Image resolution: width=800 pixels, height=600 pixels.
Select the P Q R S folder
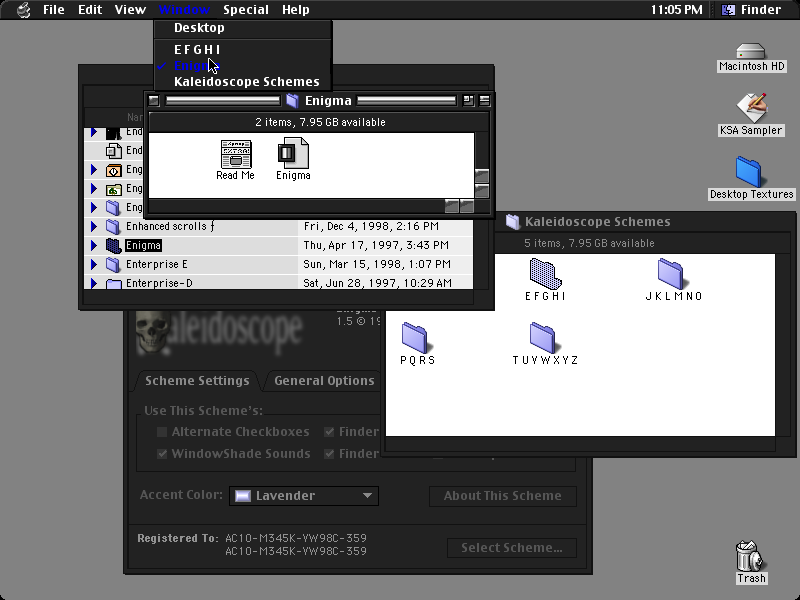pos(415,338)
